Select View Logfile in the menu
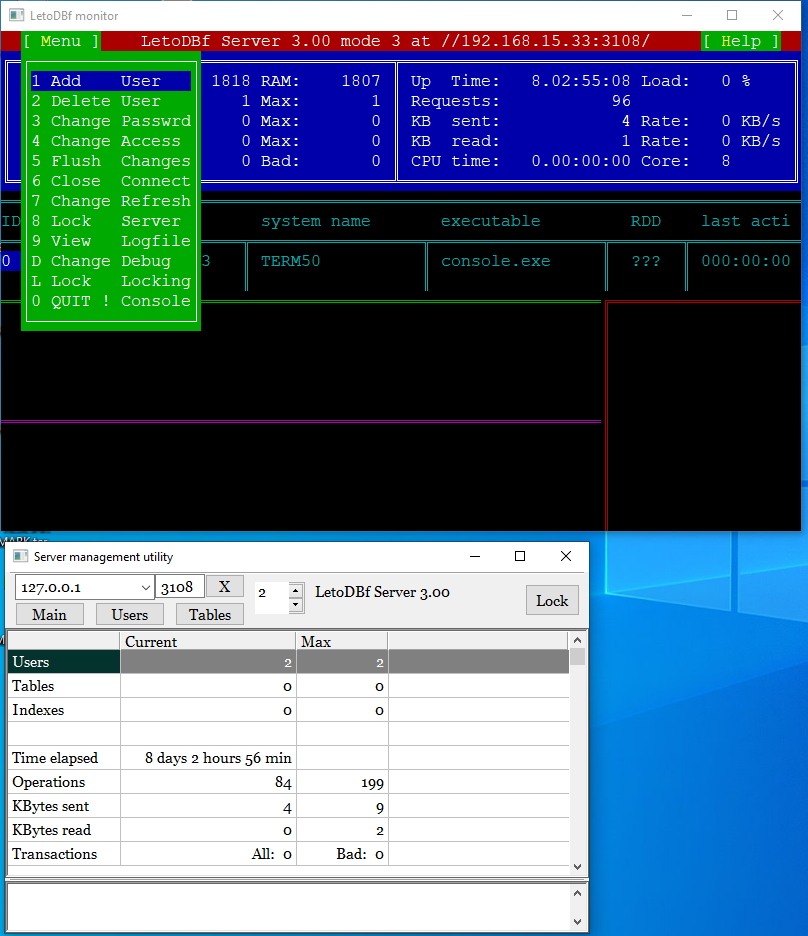The width and height of the screenshot is (808, 936). coord(110,241)
